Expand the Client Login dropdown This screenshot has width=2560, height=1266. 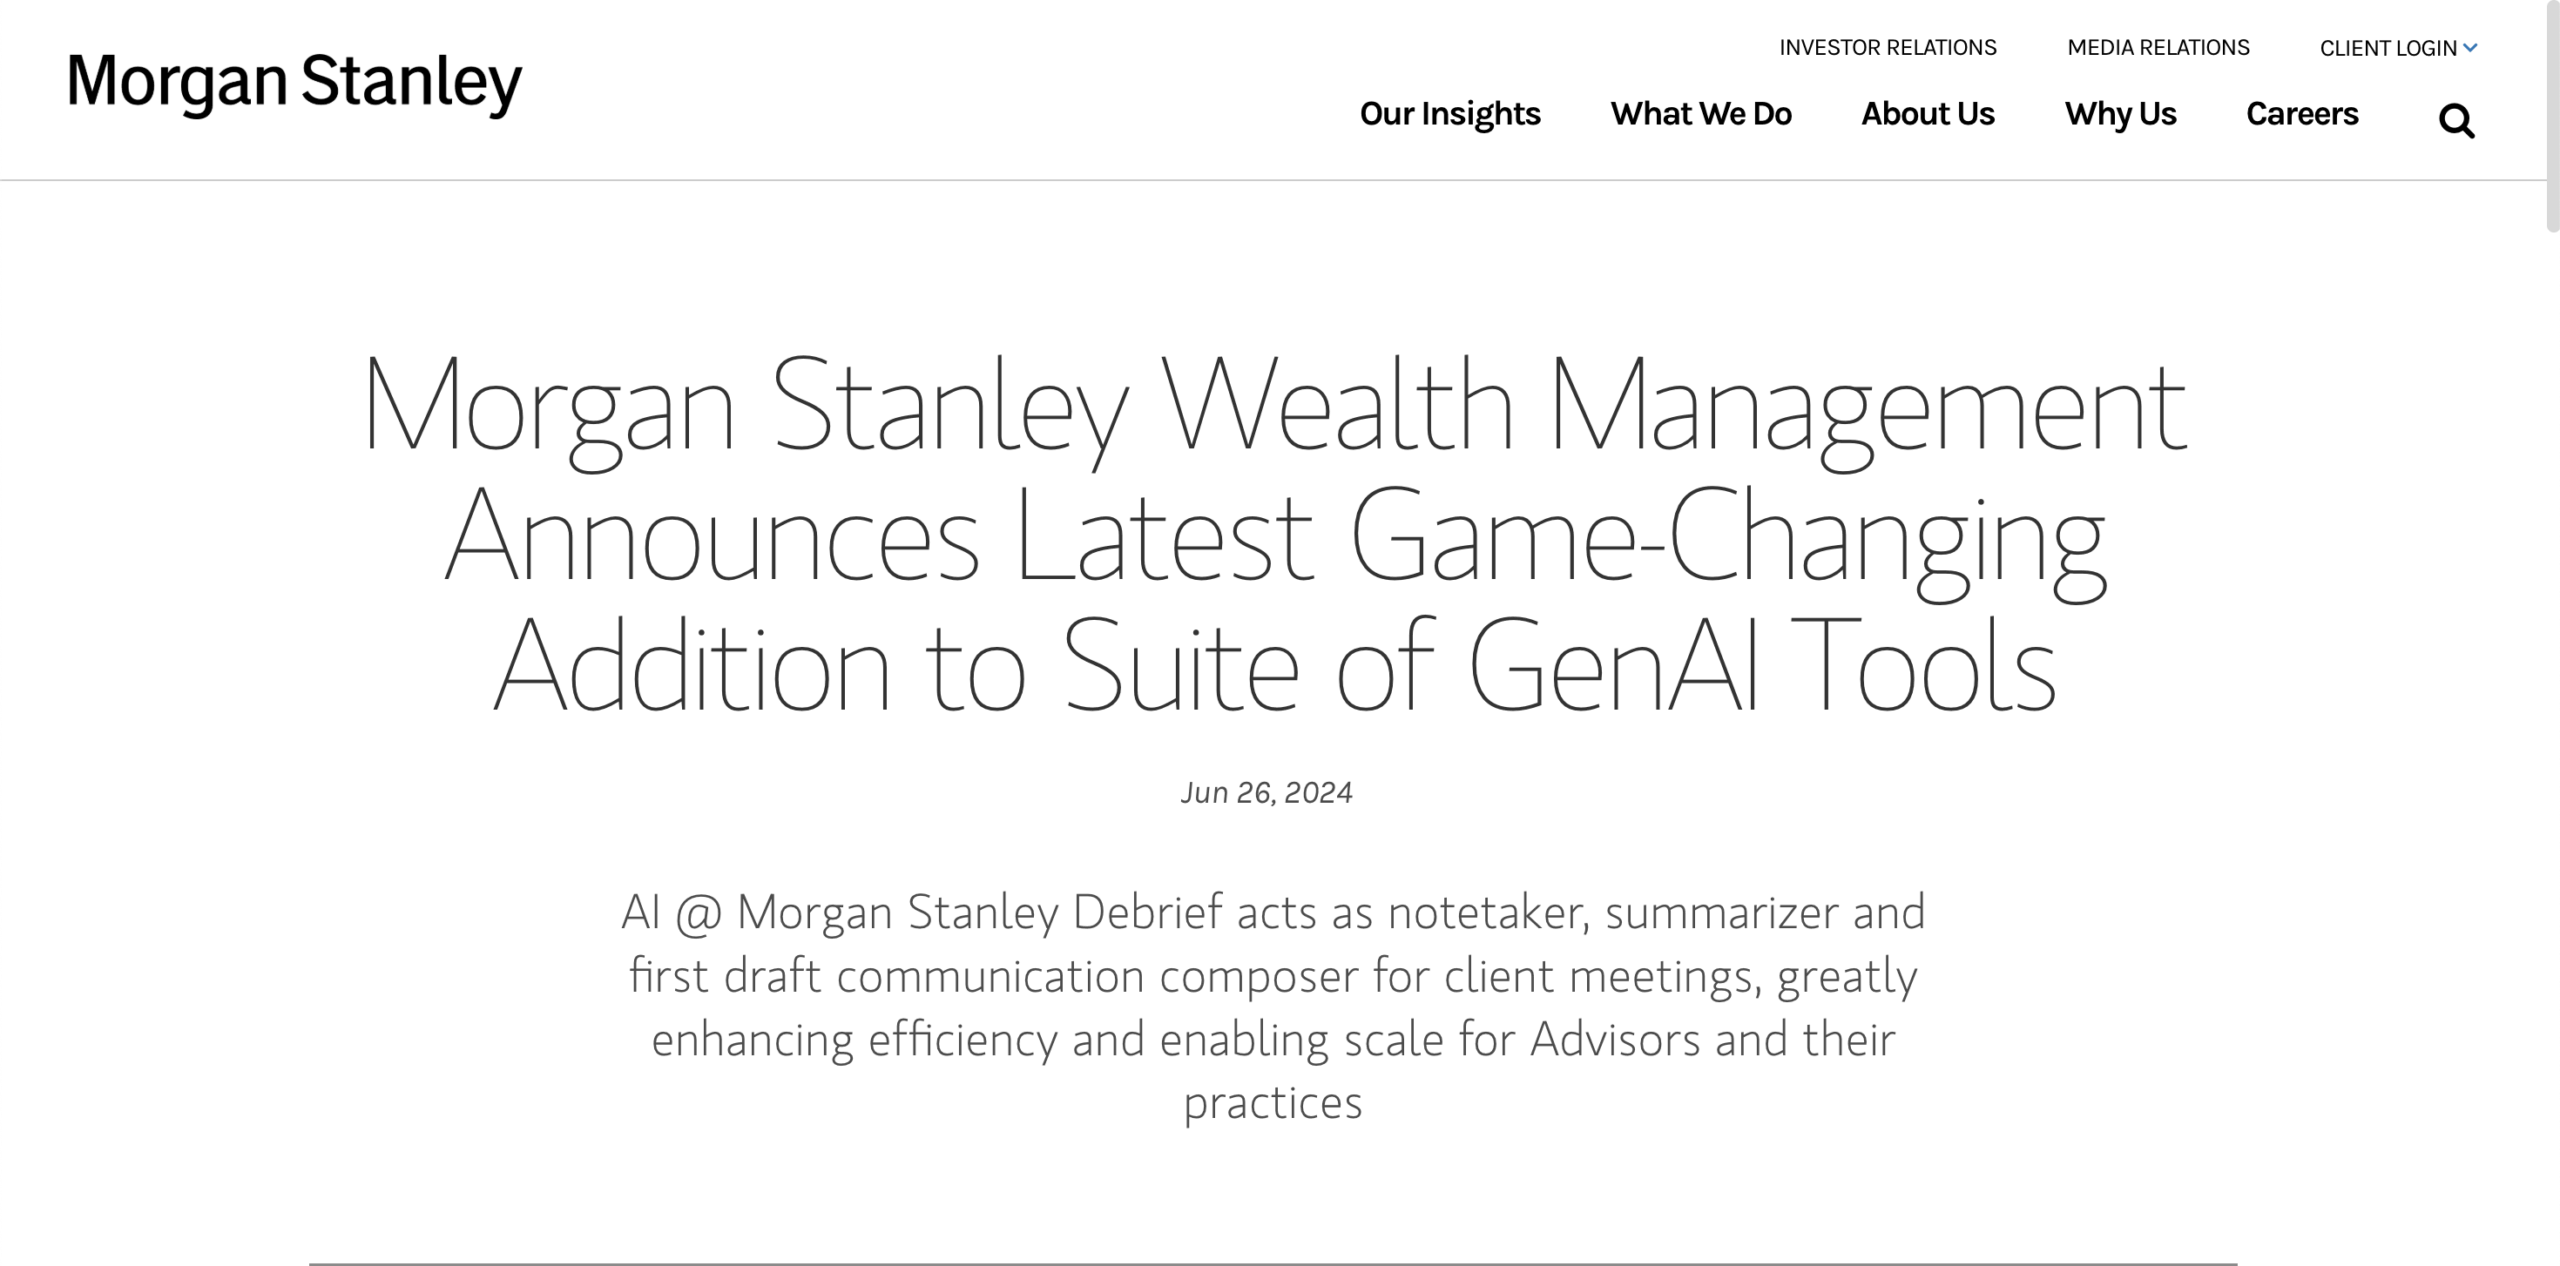[x=2397, y=48]
